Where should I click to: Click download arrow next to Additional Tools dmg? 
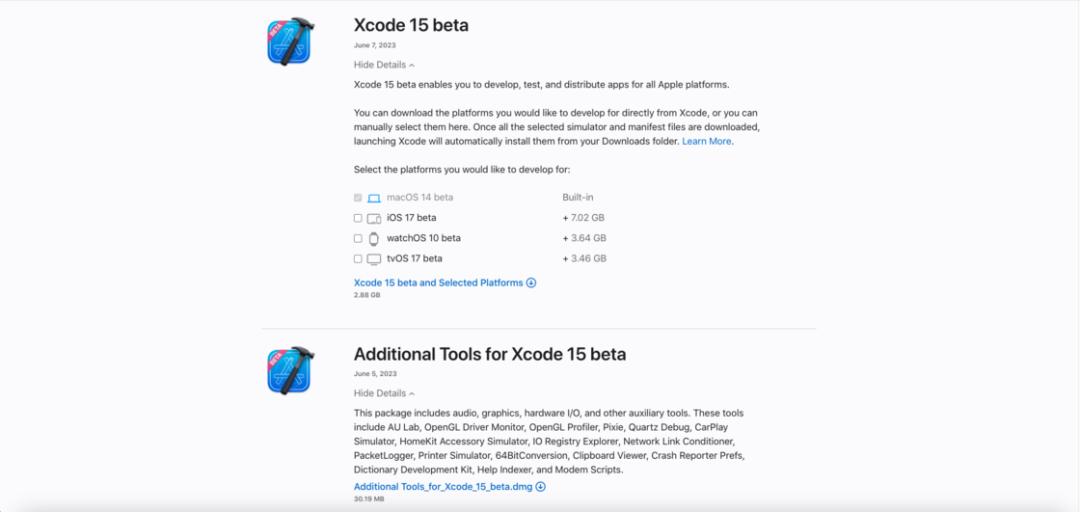click(x=541, y=487)
